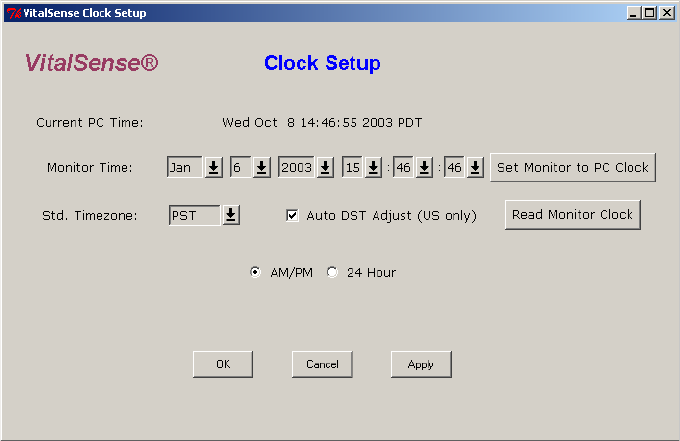
Task: Click the year field showing 2003
Action: [296, 167]
